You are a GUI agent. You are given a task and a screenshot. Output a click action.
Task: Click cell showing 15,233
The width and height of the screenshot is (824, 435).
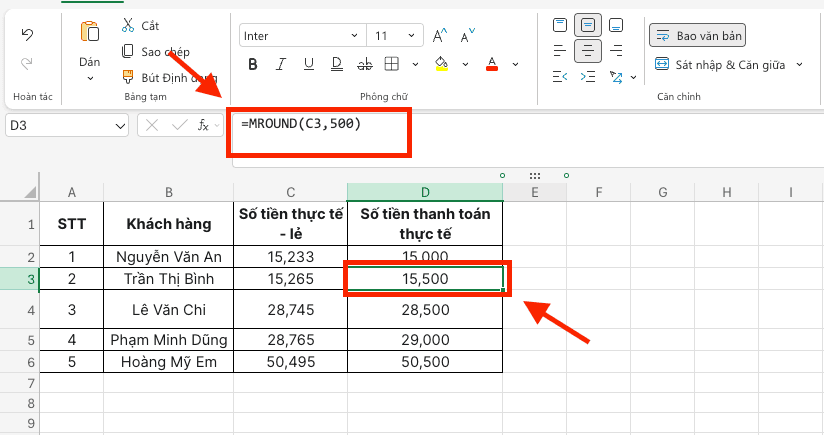tap(291, 257)
